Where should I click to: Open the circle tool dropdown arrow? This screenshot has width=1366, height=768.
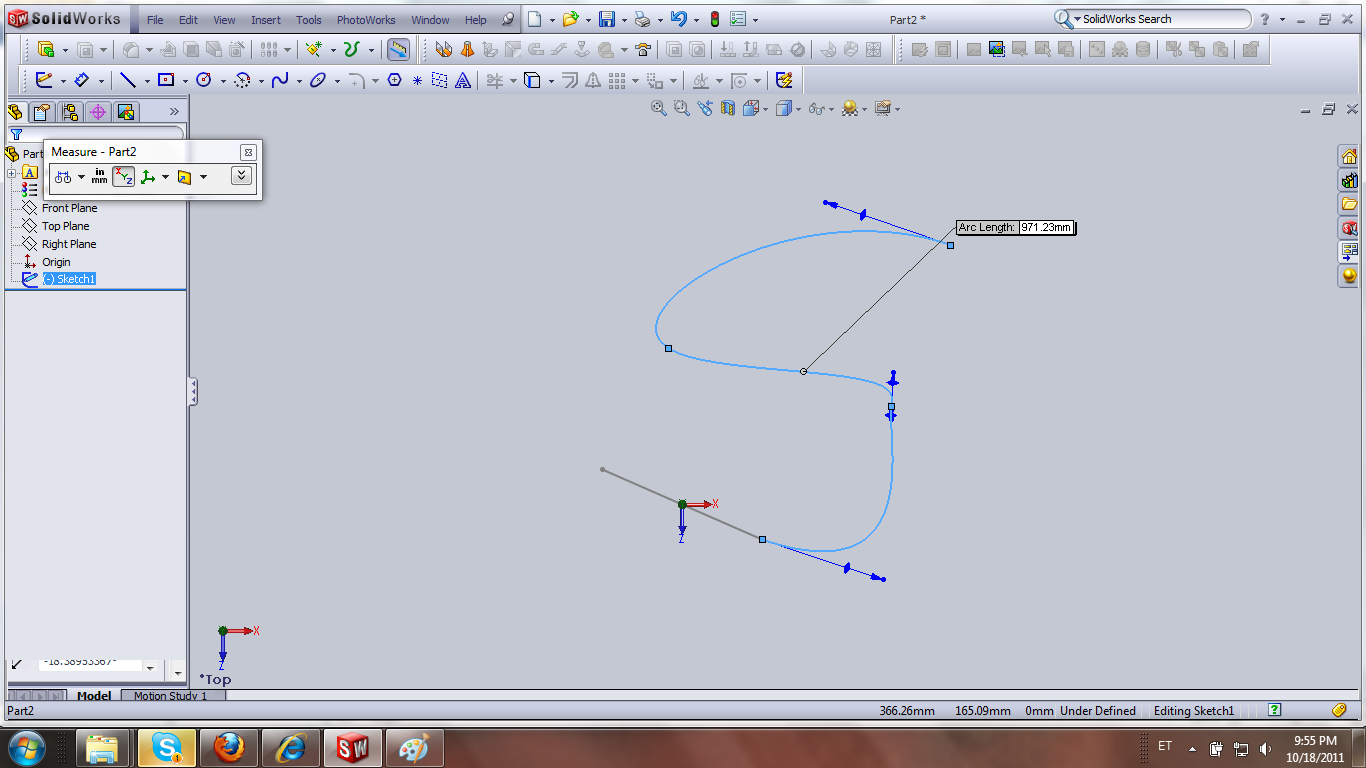point(222,80)
